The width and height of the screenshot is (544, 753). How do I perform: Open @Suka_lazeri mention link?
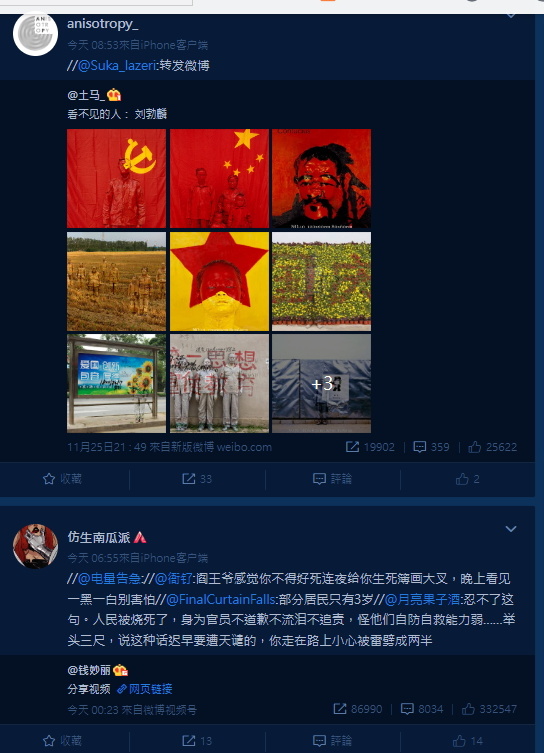click(x=117, y=65)
